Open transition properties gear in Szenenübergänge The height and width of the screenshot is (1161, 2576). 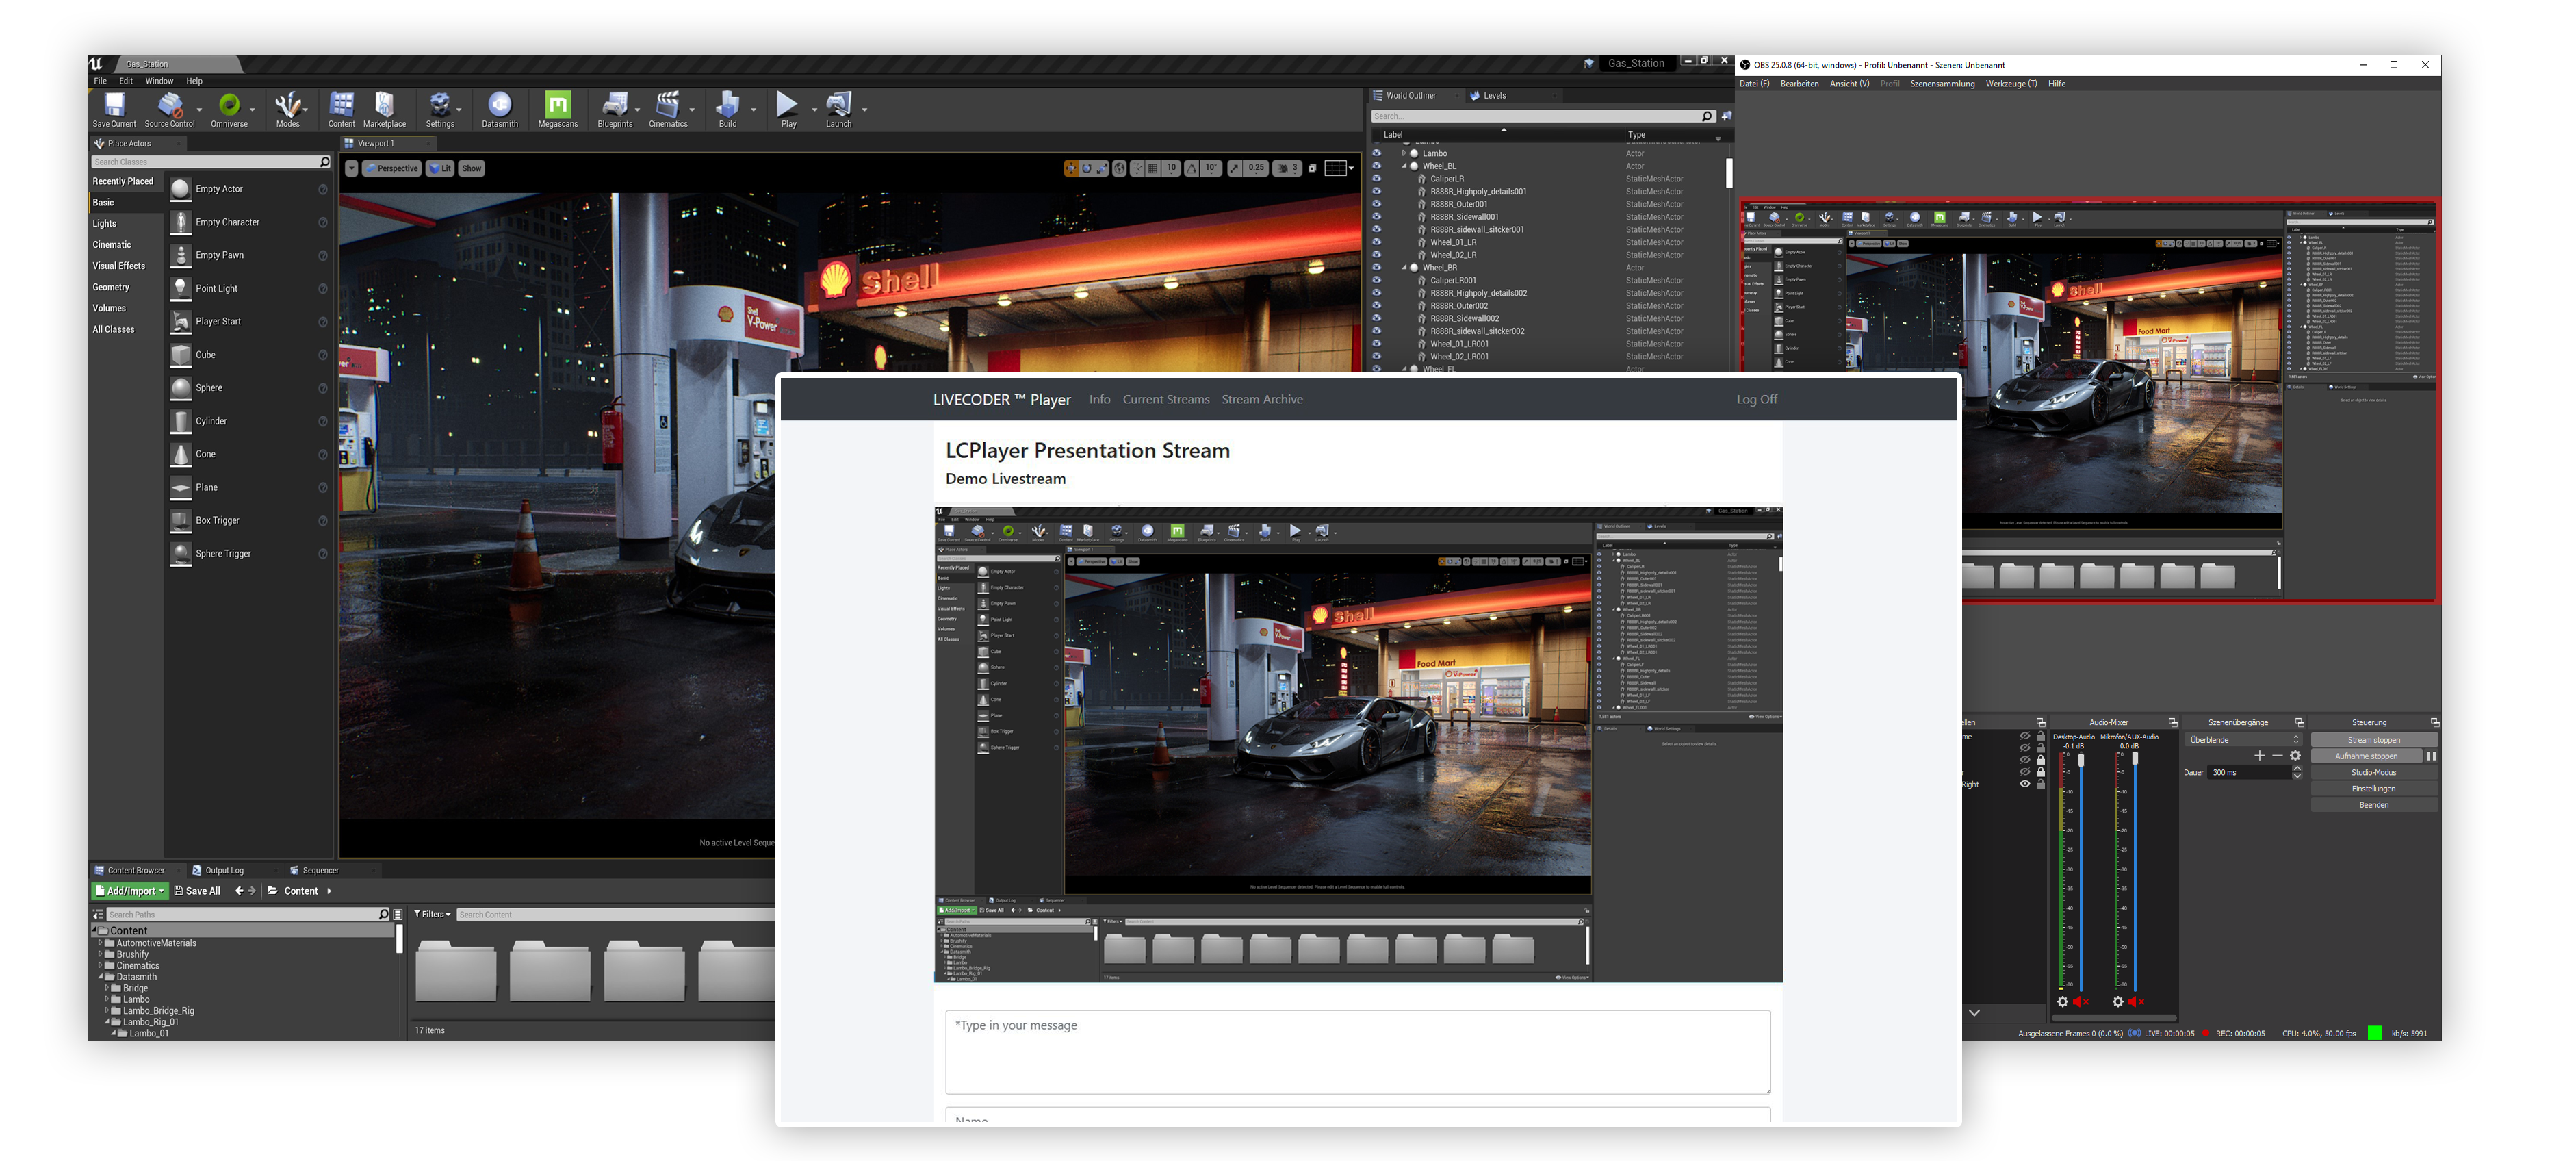pos(2296,755)
